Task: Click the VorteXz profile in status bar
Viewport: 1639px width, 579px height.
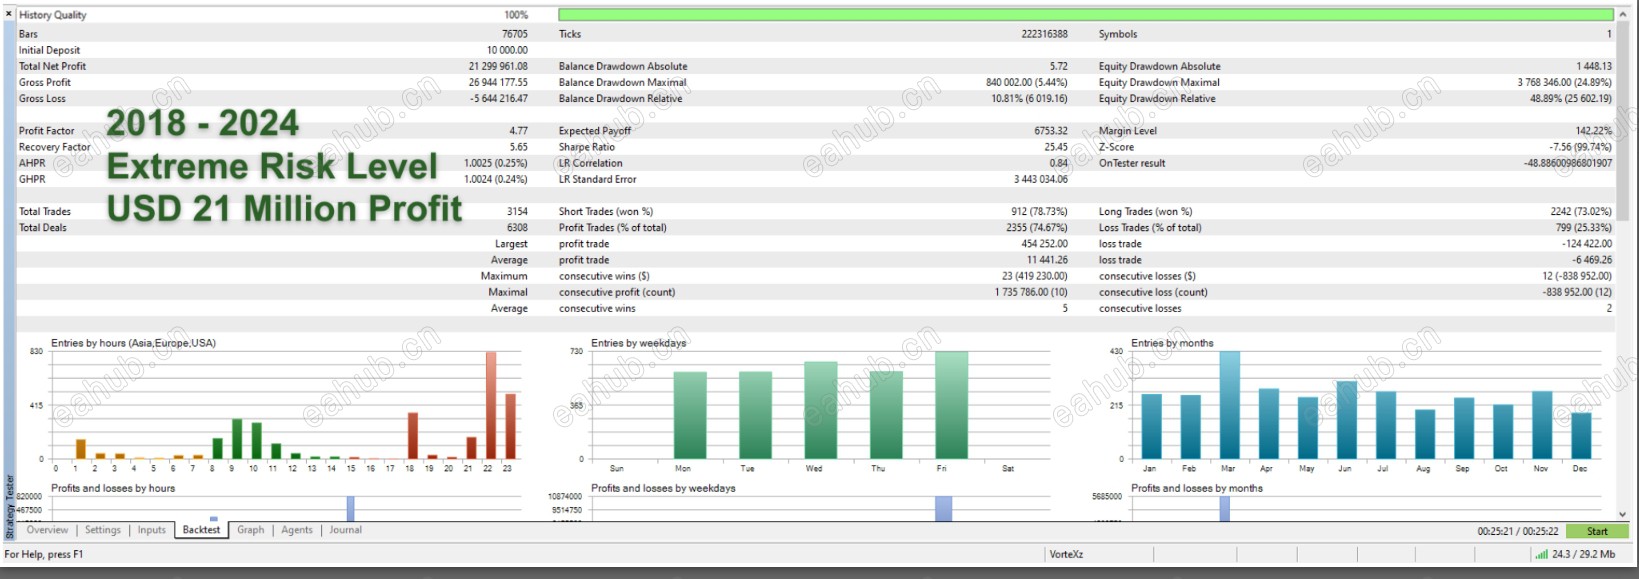Action: (x=1066, y=554)
